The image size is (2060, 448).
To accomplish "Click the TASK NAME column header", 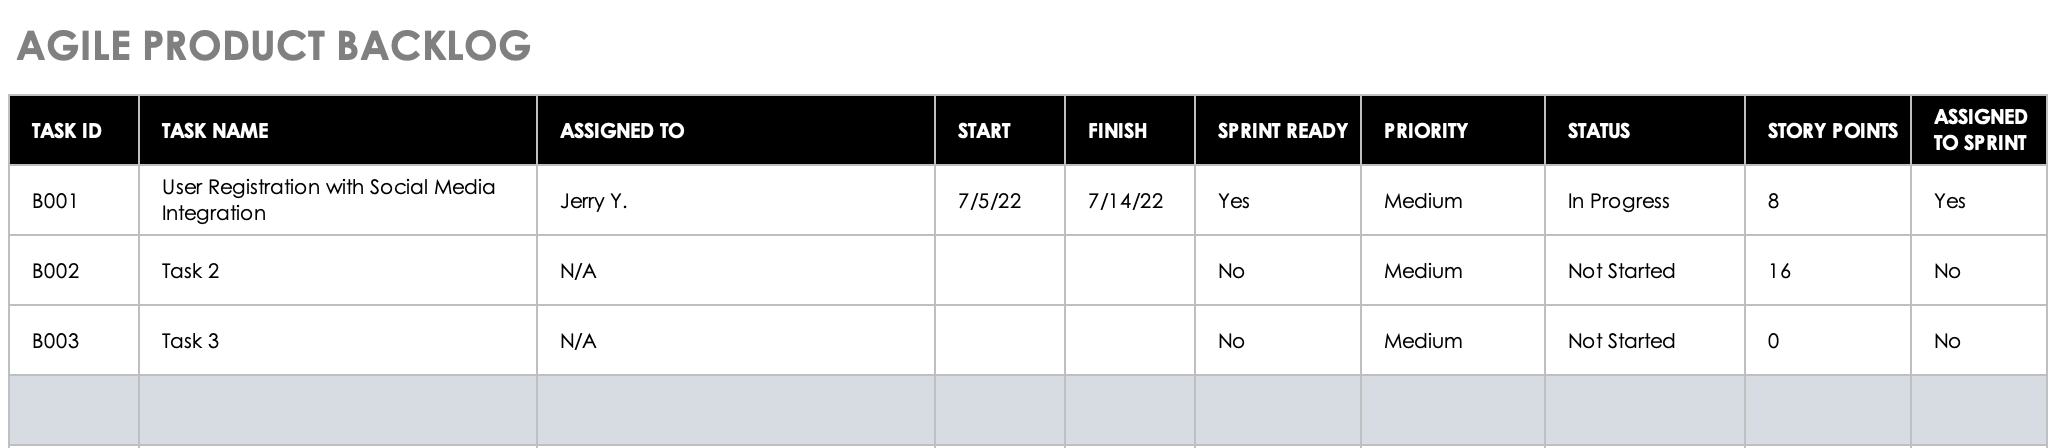I will tap(215, 131).
